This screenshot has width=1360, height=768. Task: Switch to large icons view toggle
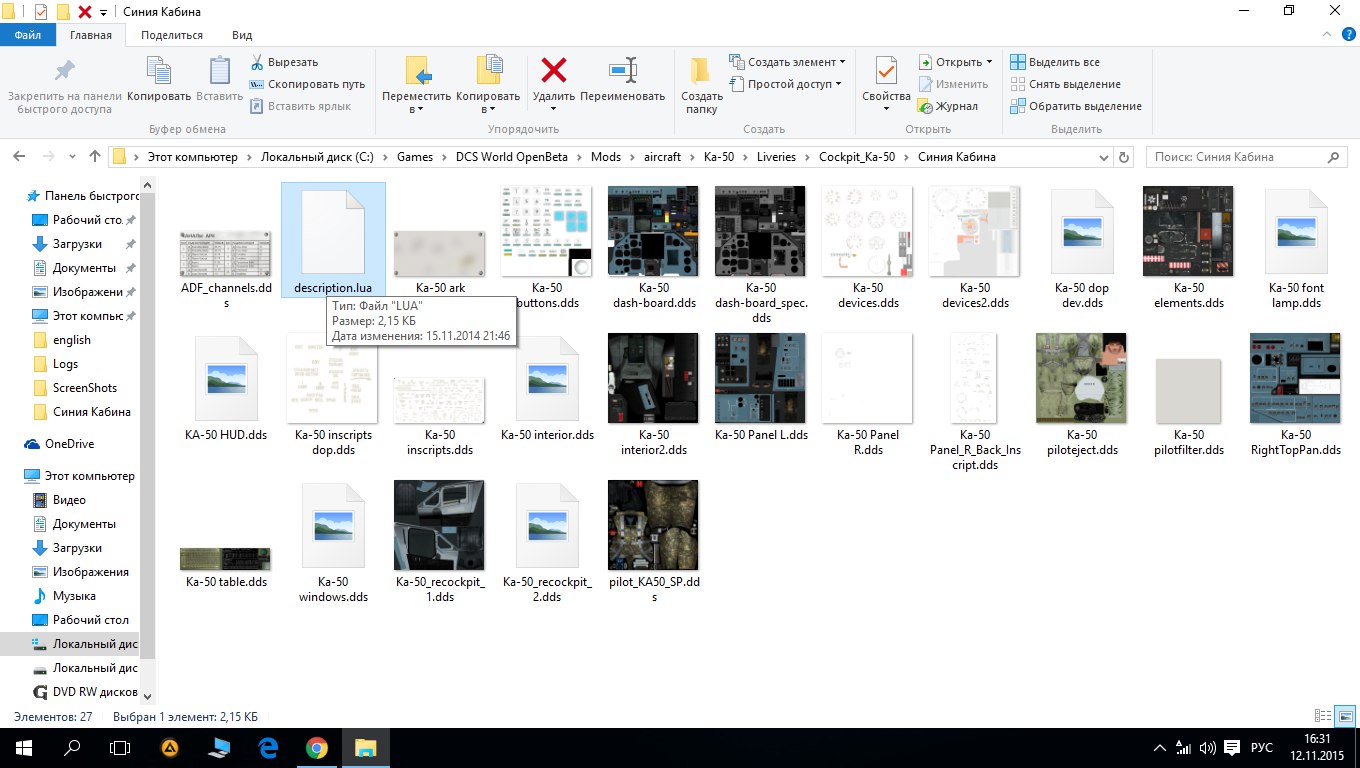(1344, 716)
